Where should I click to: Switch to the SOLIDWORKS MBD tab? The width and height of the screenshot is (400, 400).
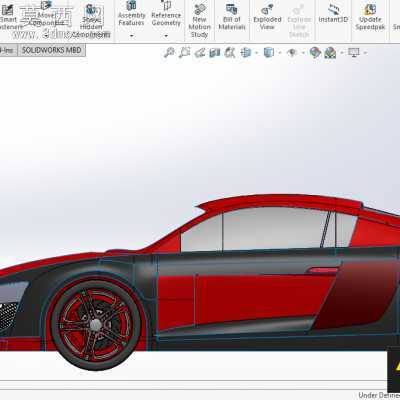pos(52,50)
